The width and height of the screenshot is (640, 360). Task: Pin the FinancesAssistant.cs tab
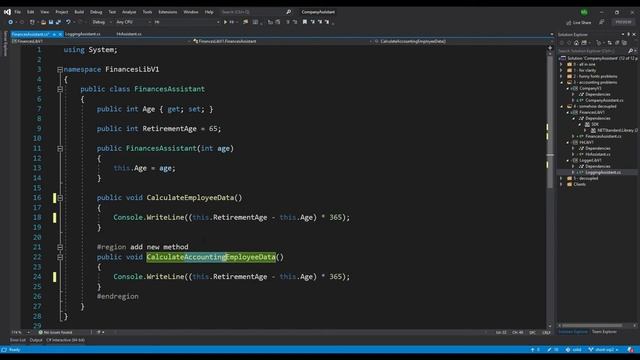54,34
